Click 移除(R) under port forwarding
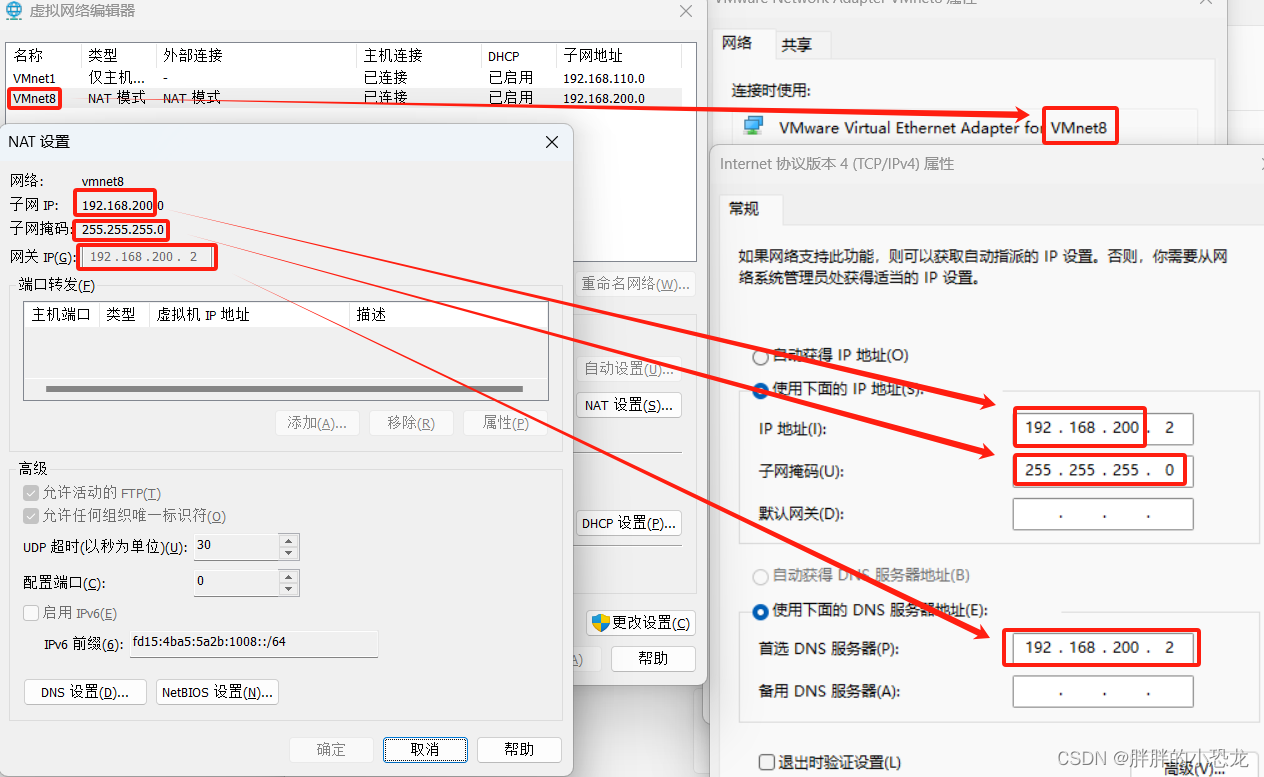The image size is (1264, 777). pos(411,423)
